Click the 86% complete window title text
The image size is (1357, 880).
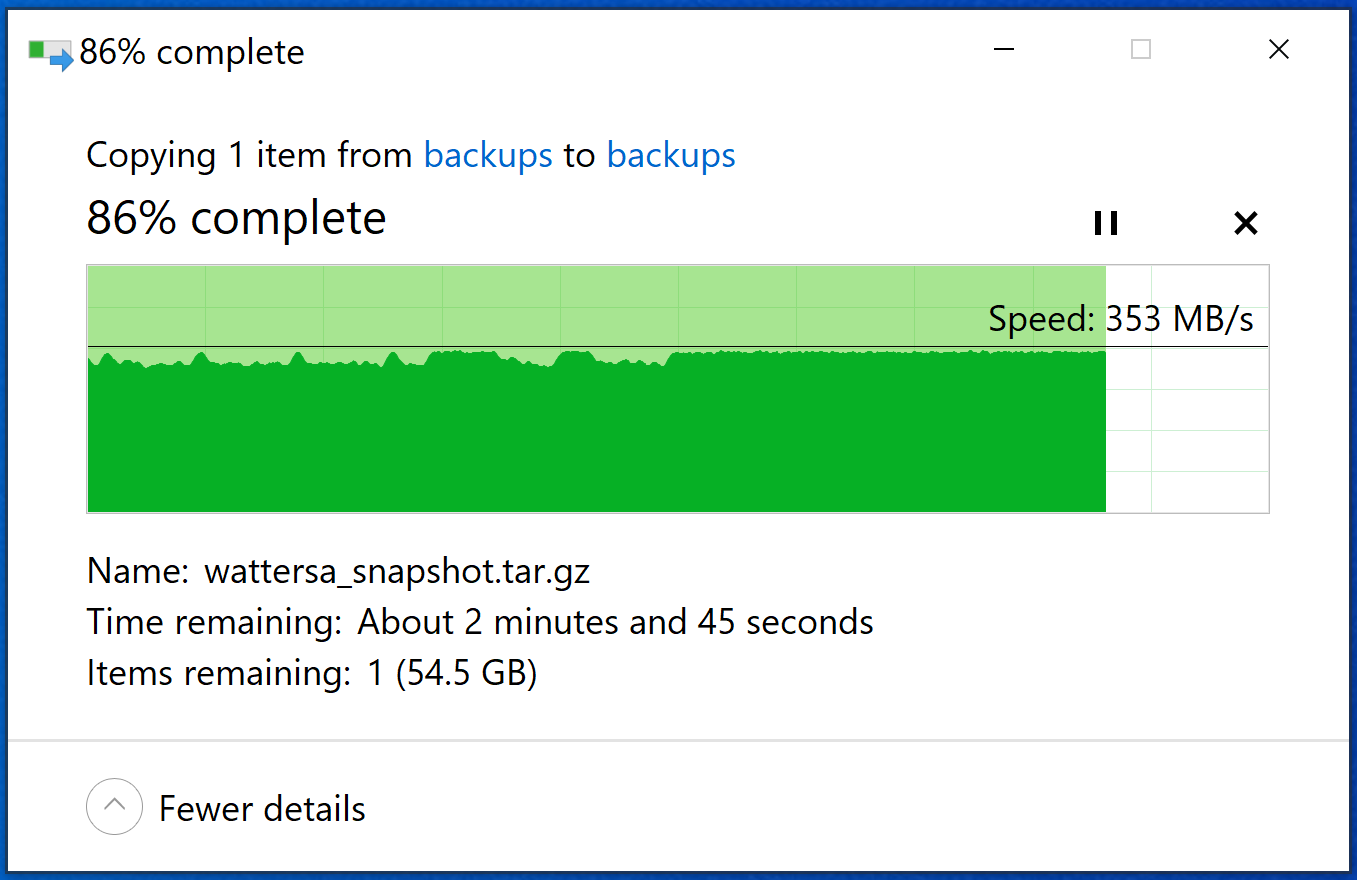coord(192,52)
